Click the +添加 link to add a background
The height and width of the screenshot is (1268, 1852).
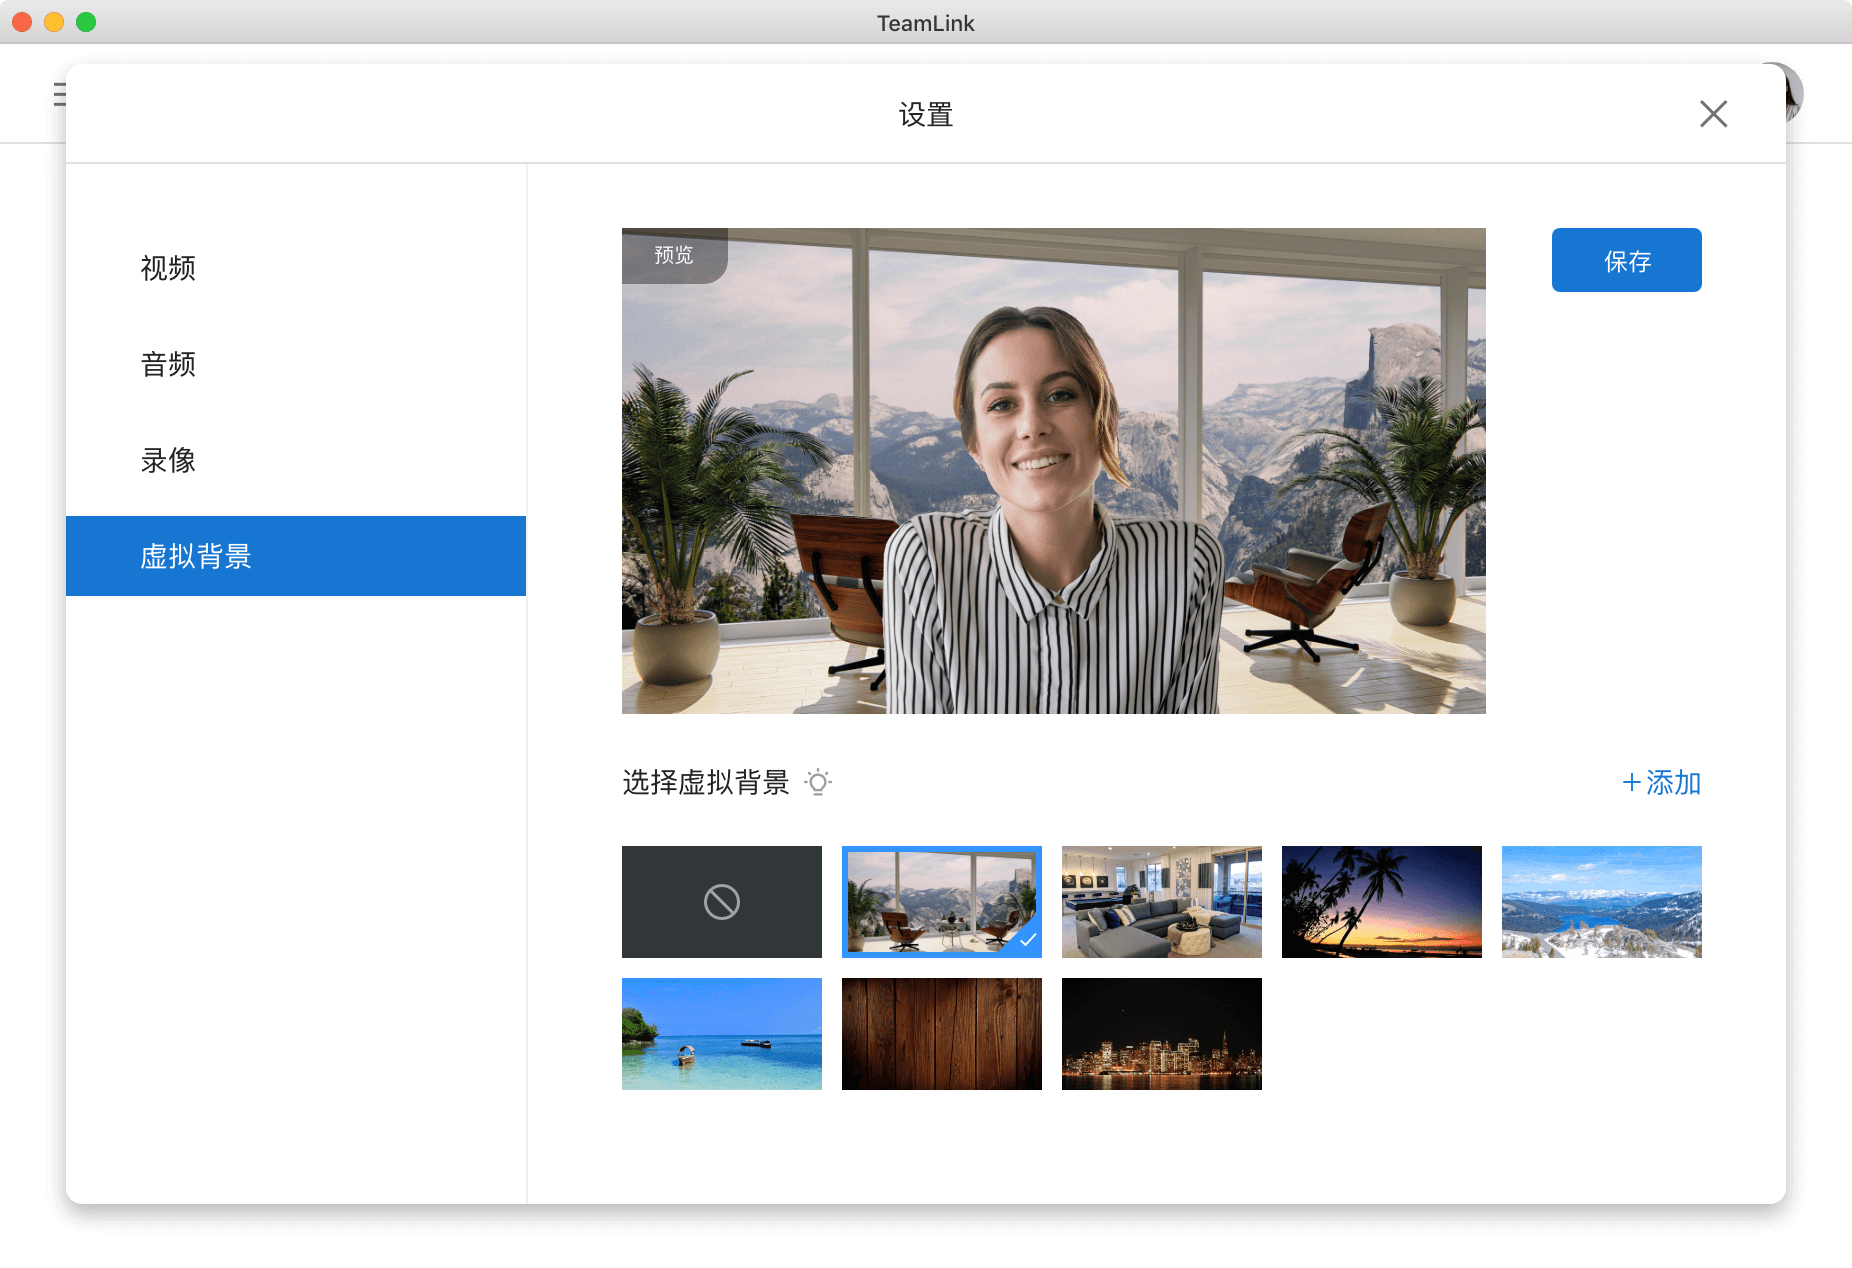click(1660, 782)
